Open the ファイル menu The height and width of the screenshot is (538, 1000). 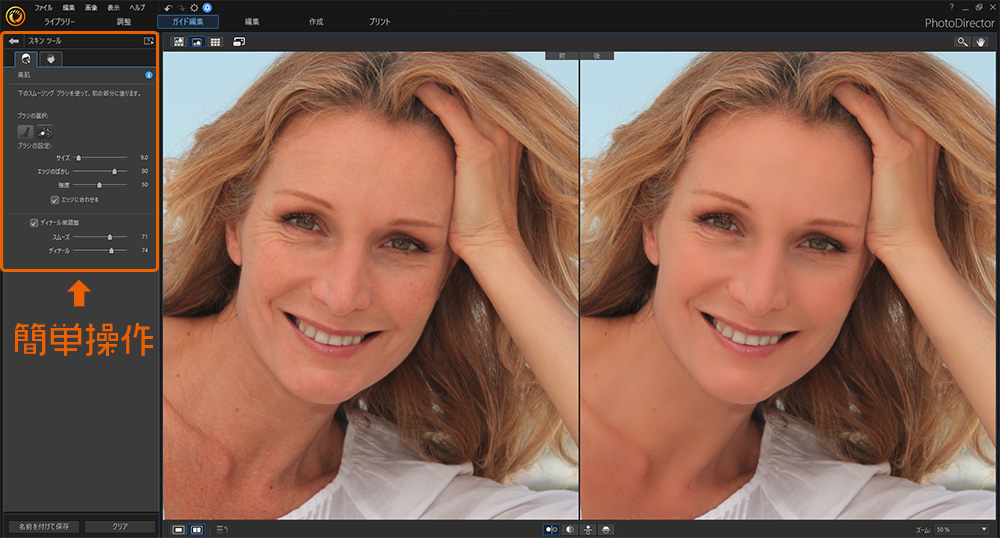click(43, 8)
